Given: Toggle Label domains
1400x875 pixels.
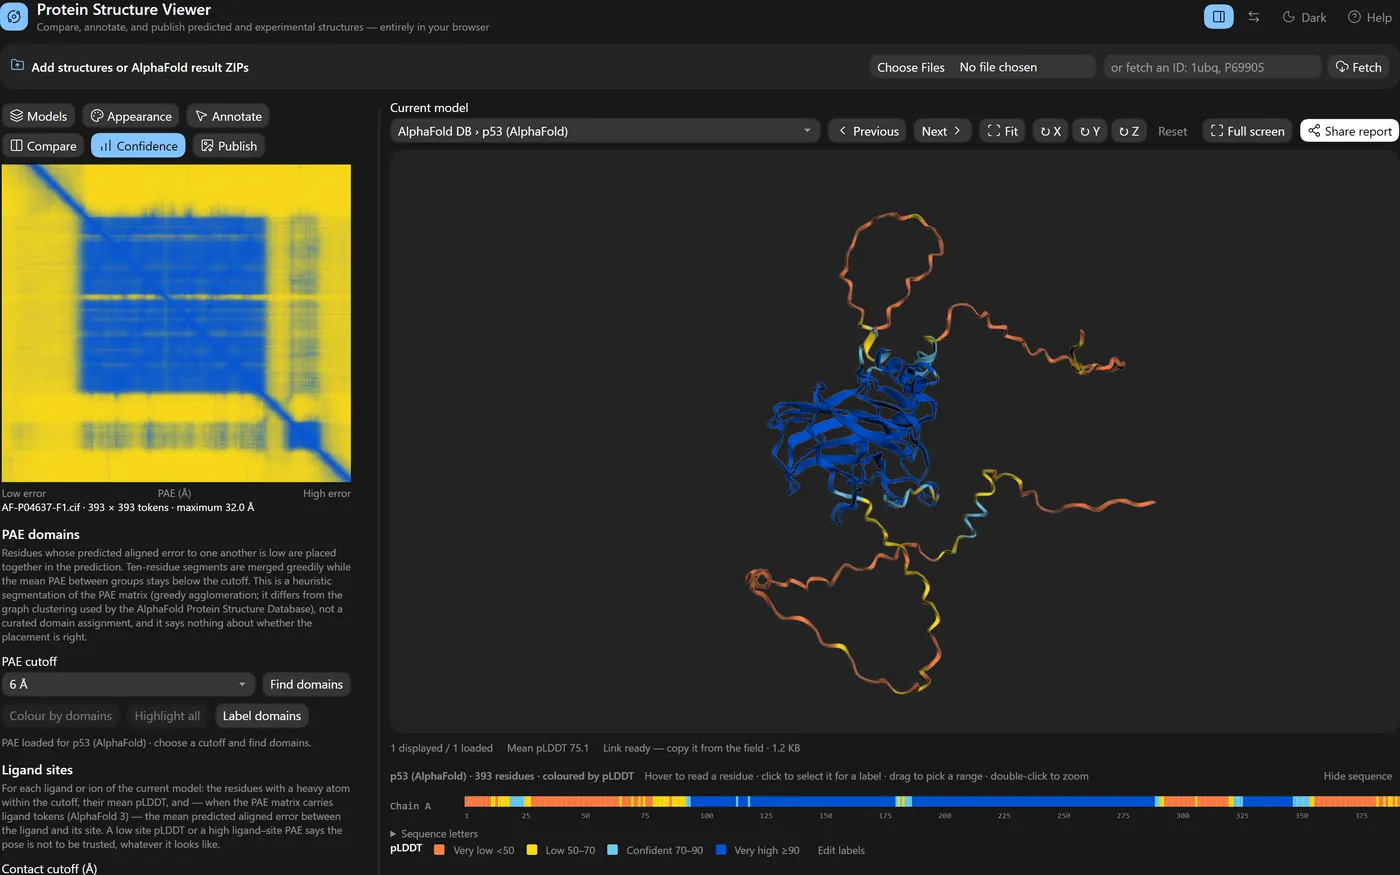Looking at the screenshot, I should pyautogui.click(x=261, y=716).
